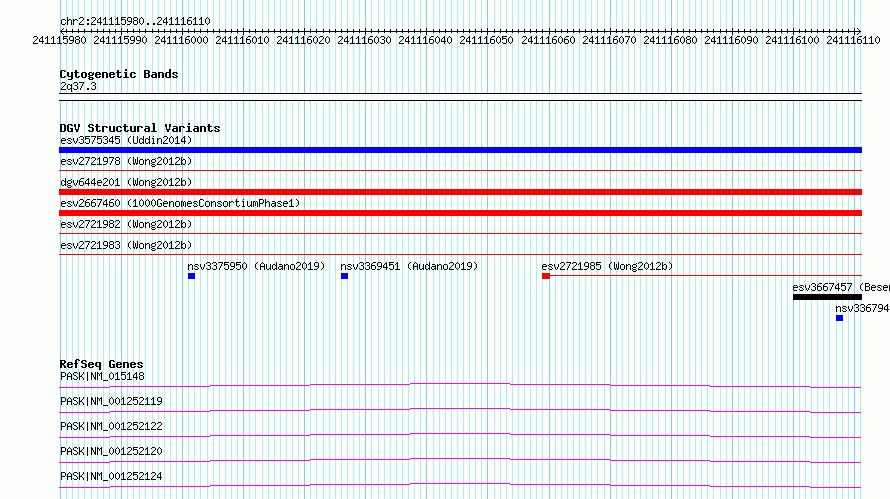This screenshot has height=499, width=890.
Task: Open esv2667460 1000GenomesConsortiumPhase1 label
Action: click(x=180, y=203)
